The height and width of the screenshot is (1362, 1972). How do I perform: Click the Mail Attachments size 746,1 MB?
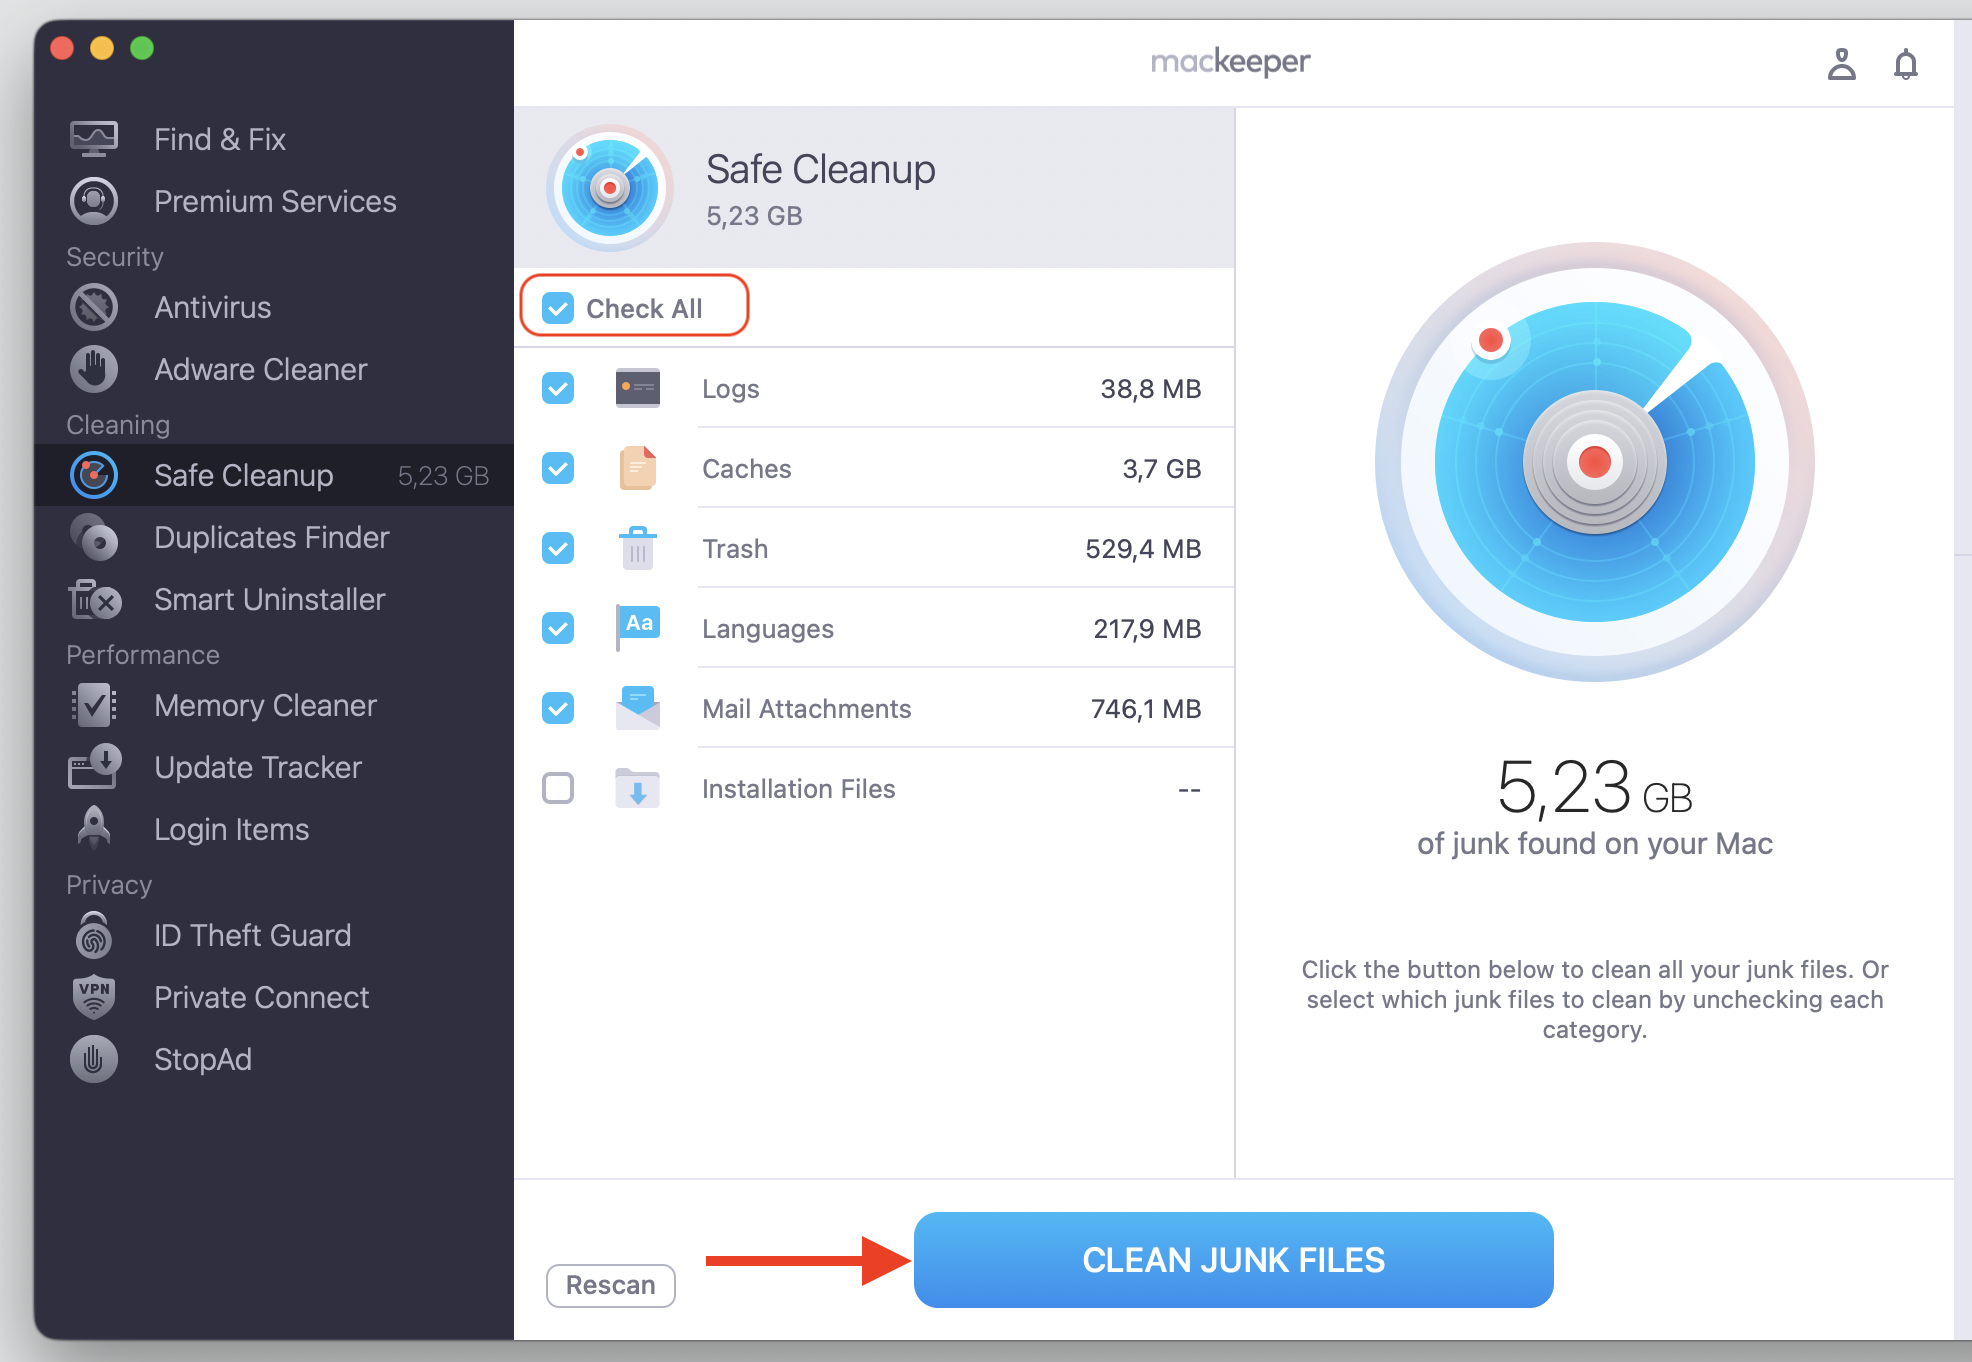[1146, 708]
